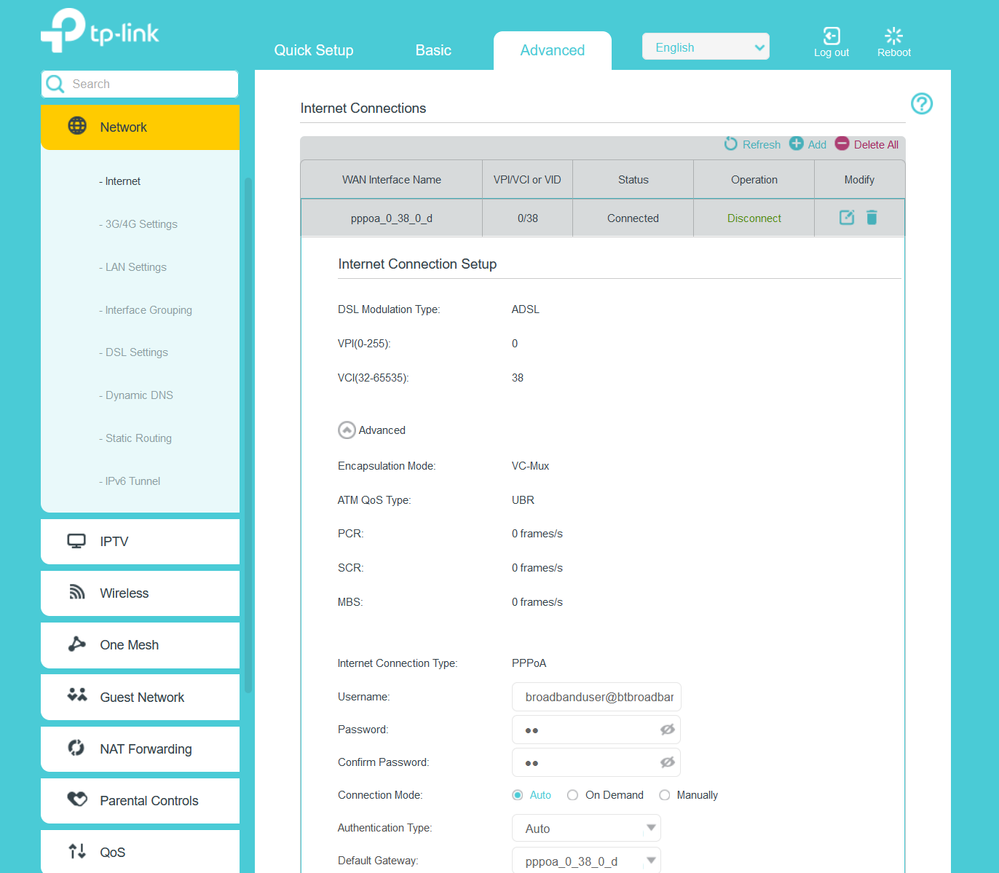Switch to the Quick Setup tab

click(313, 49)
